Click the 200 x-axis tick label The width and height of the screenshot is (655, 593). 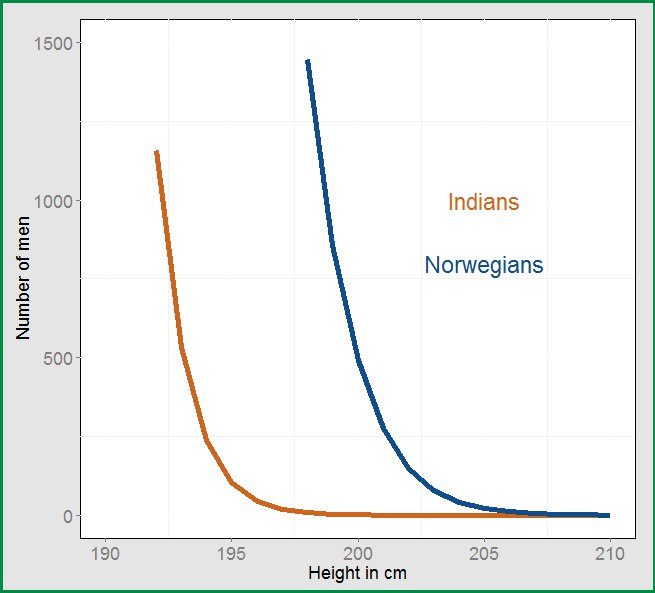tap(358, 554)
